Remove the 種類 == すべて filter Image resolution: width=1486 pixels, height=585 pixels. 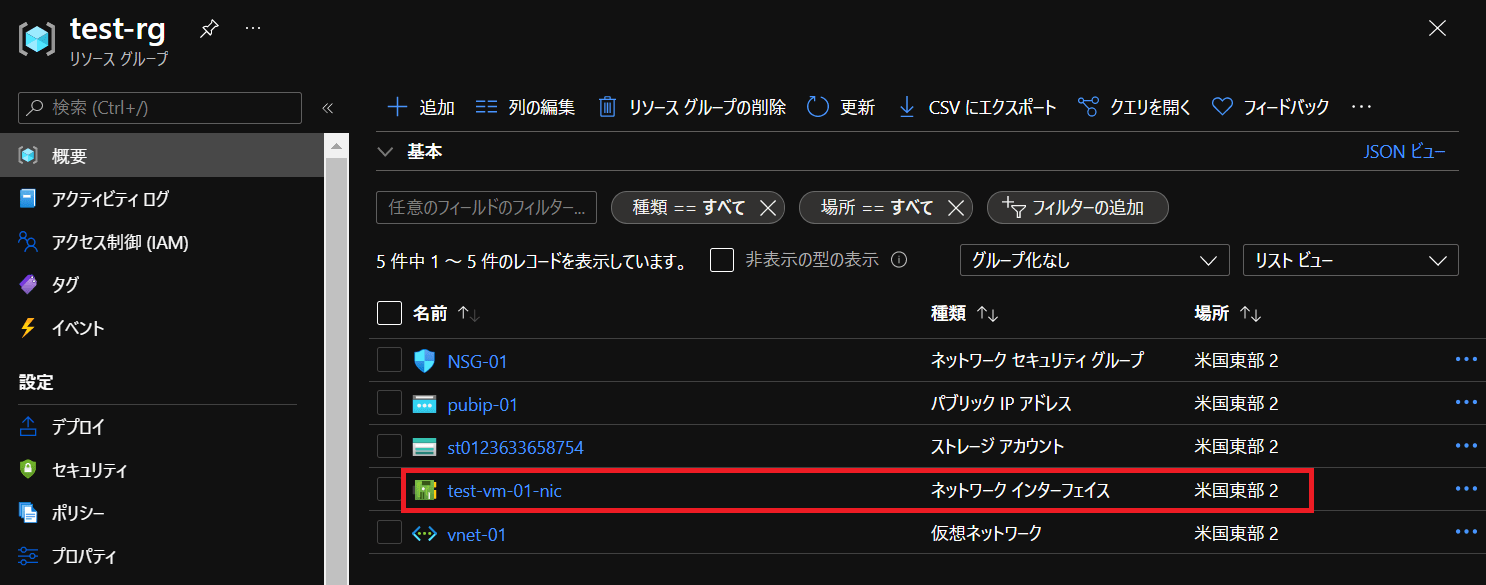pos(768,208)
